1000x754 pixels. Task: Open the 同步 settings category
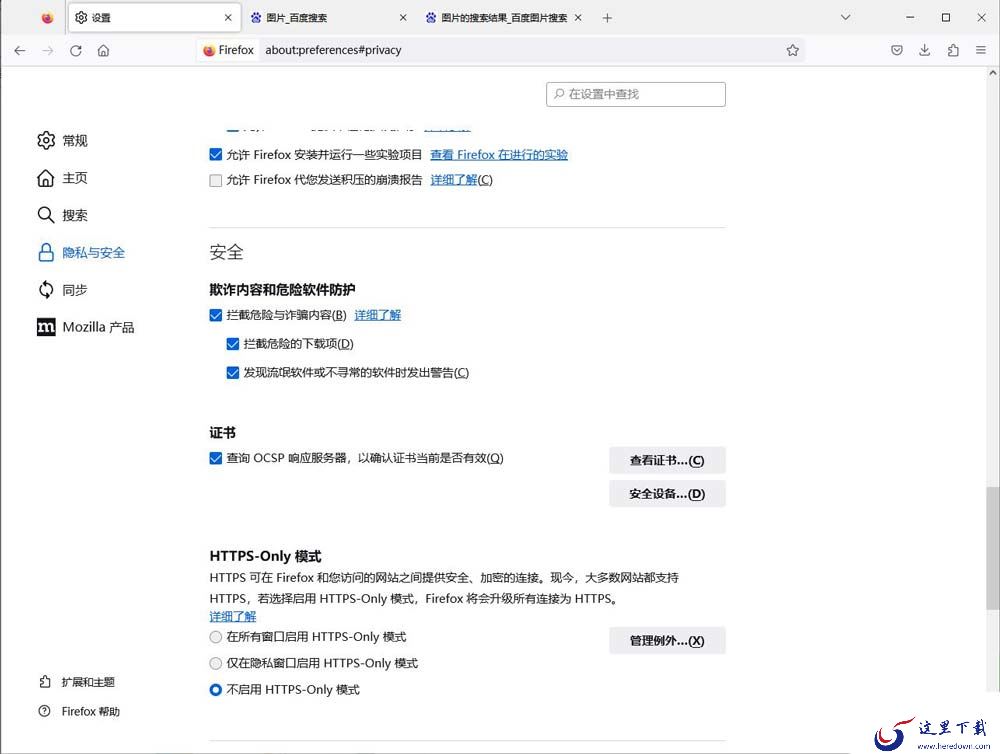[x=62, y=290]
